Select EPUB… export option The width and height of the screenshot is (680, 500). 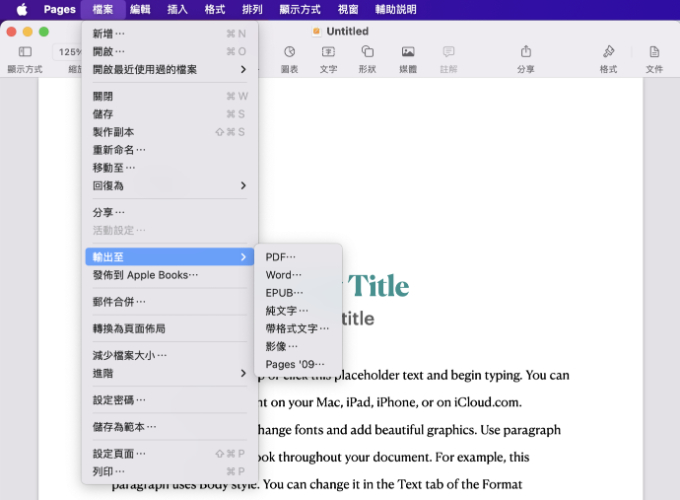285,293
